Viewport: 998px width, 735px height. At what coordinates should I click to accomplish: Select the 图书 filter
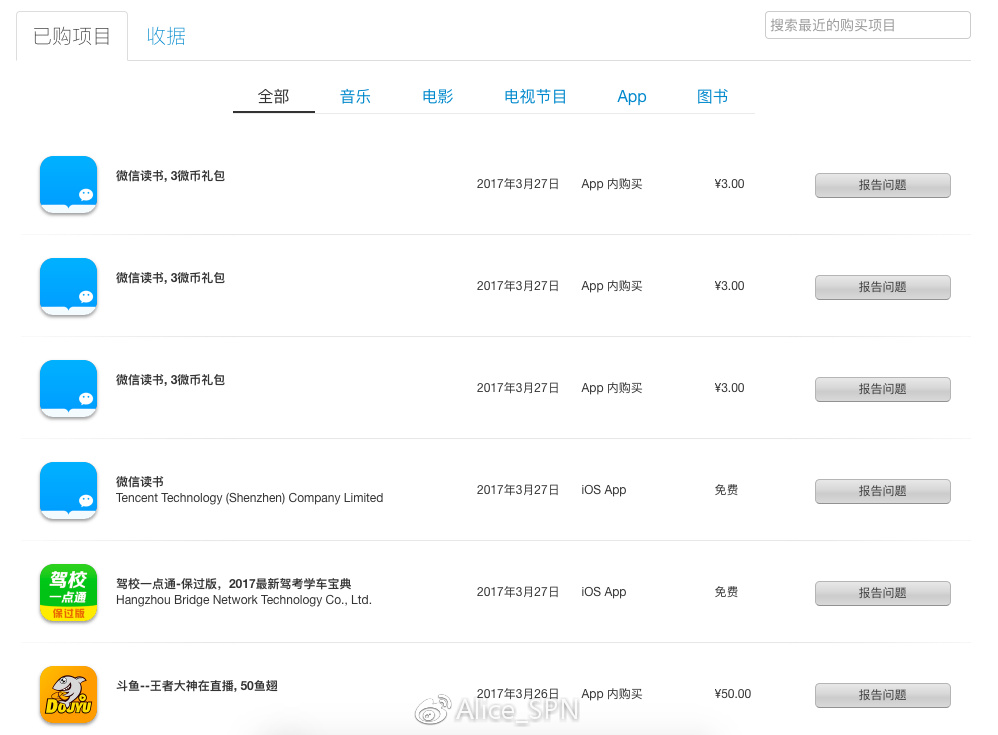pos(712,96)
